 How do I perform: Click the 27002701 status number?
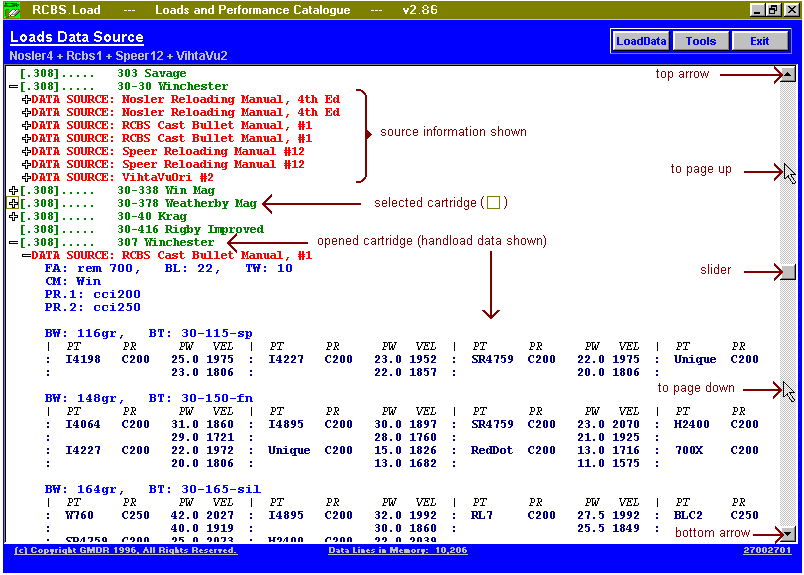coord(767,550)
